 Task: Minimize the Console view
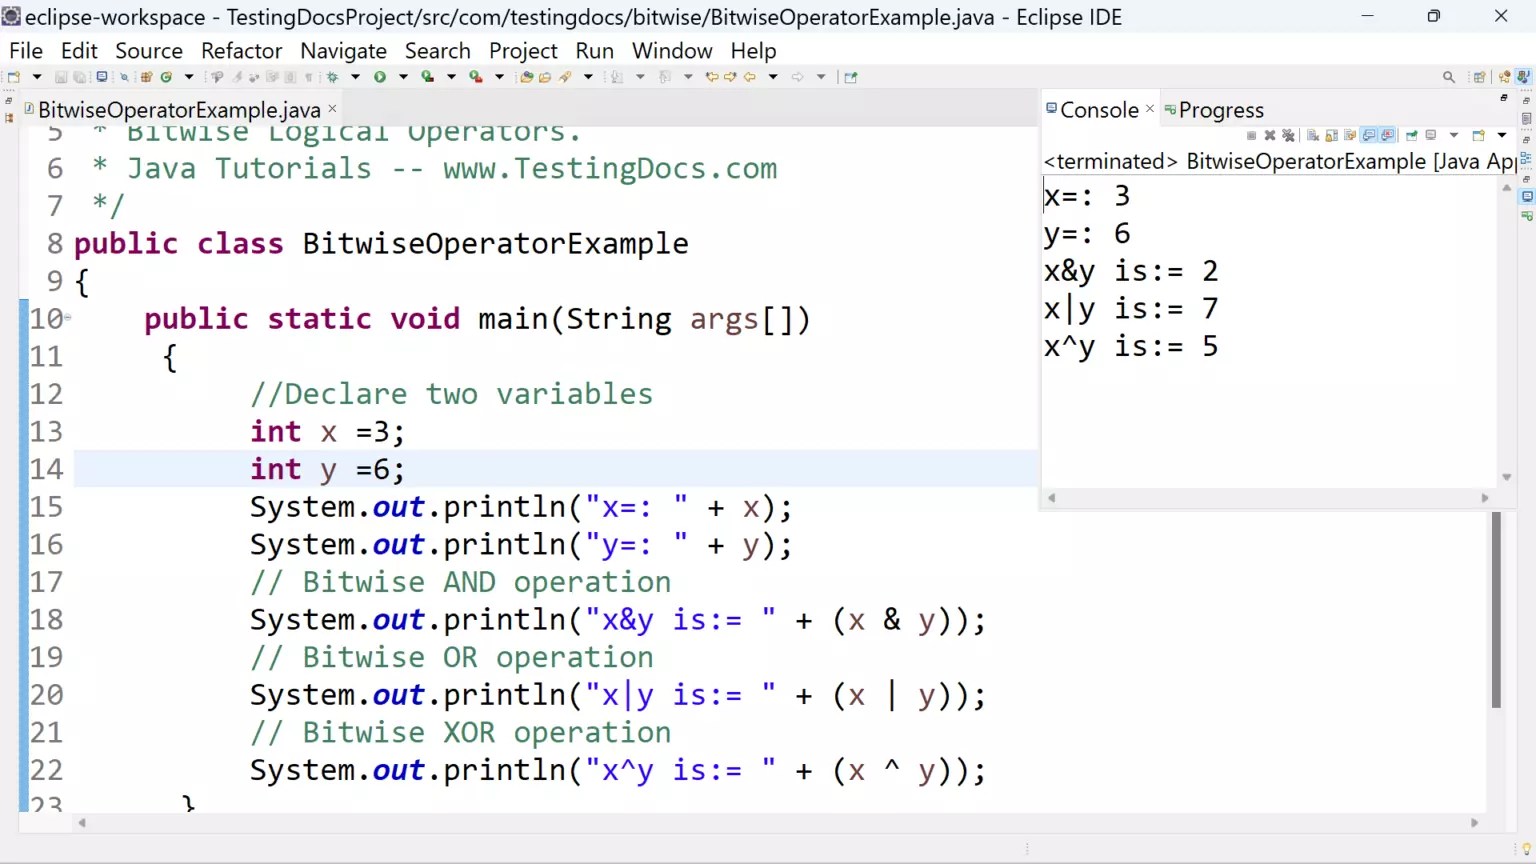1504,99
